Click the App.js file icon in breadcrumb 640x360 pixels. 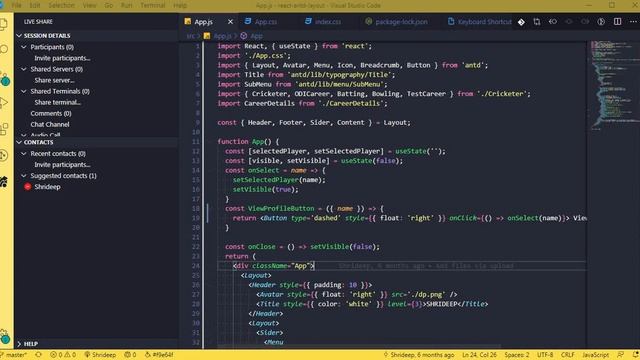(x=207, y=36)
